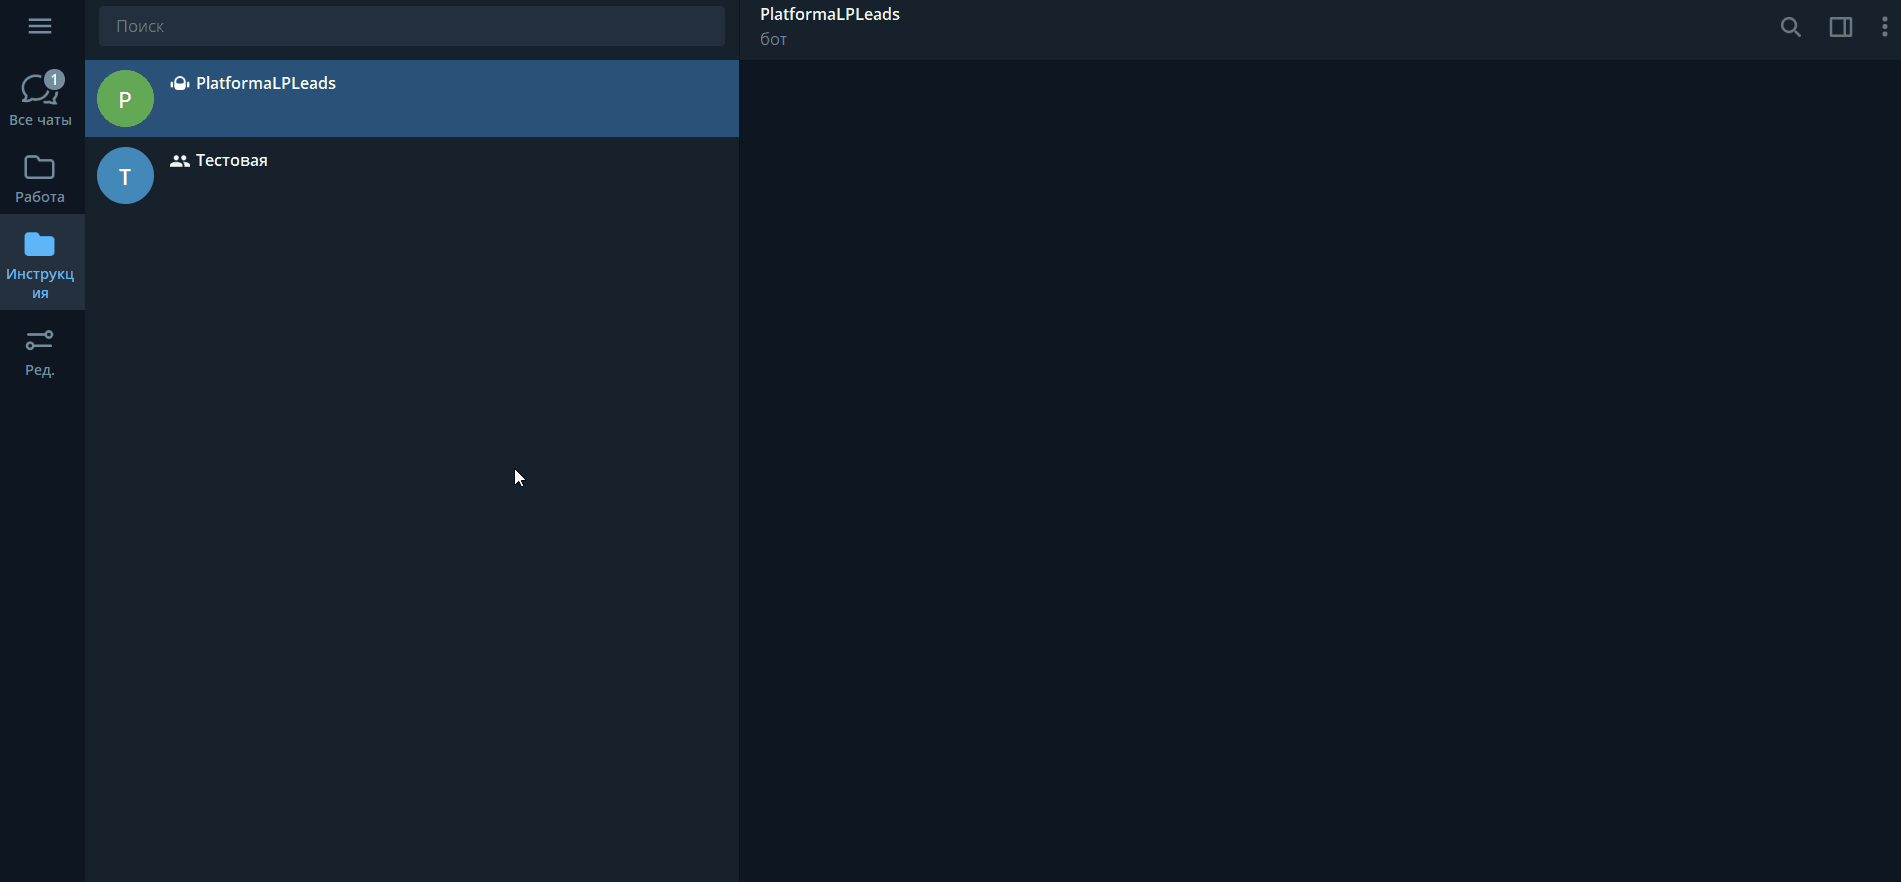Click the blue T avatar
The image size is (1901, 882).
pyautogui.click(x=125, y=176)
